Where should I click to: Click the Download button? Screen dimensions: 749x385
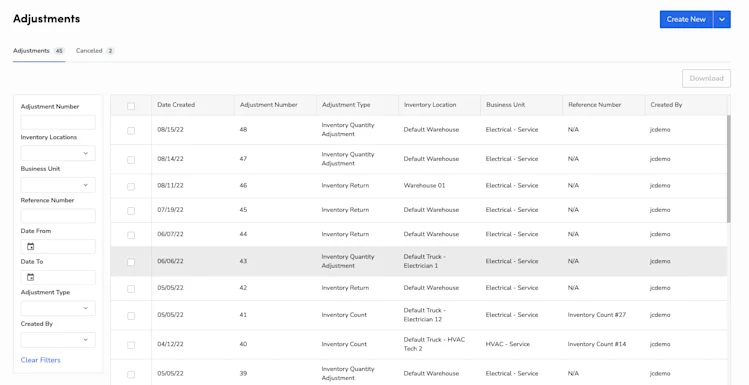click(x=706, y=78)
